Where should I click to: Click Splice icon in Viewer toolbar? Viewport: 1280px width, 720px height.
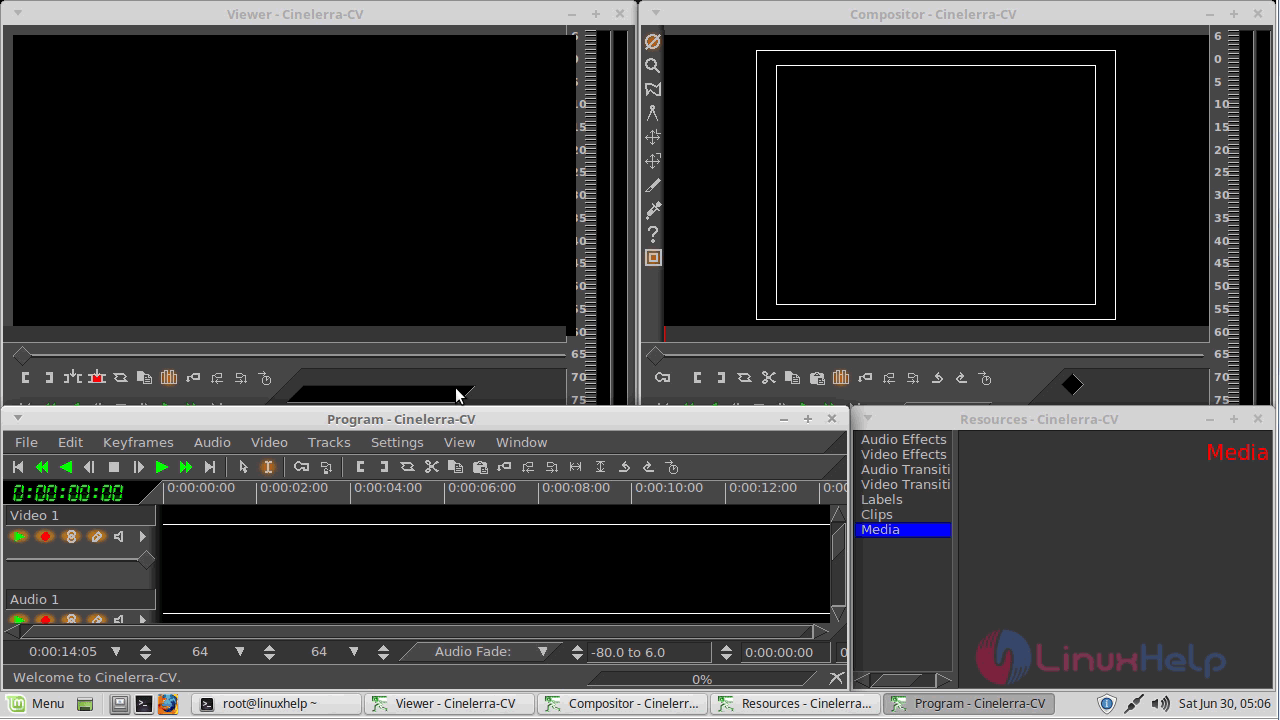(x=72, y=378)
